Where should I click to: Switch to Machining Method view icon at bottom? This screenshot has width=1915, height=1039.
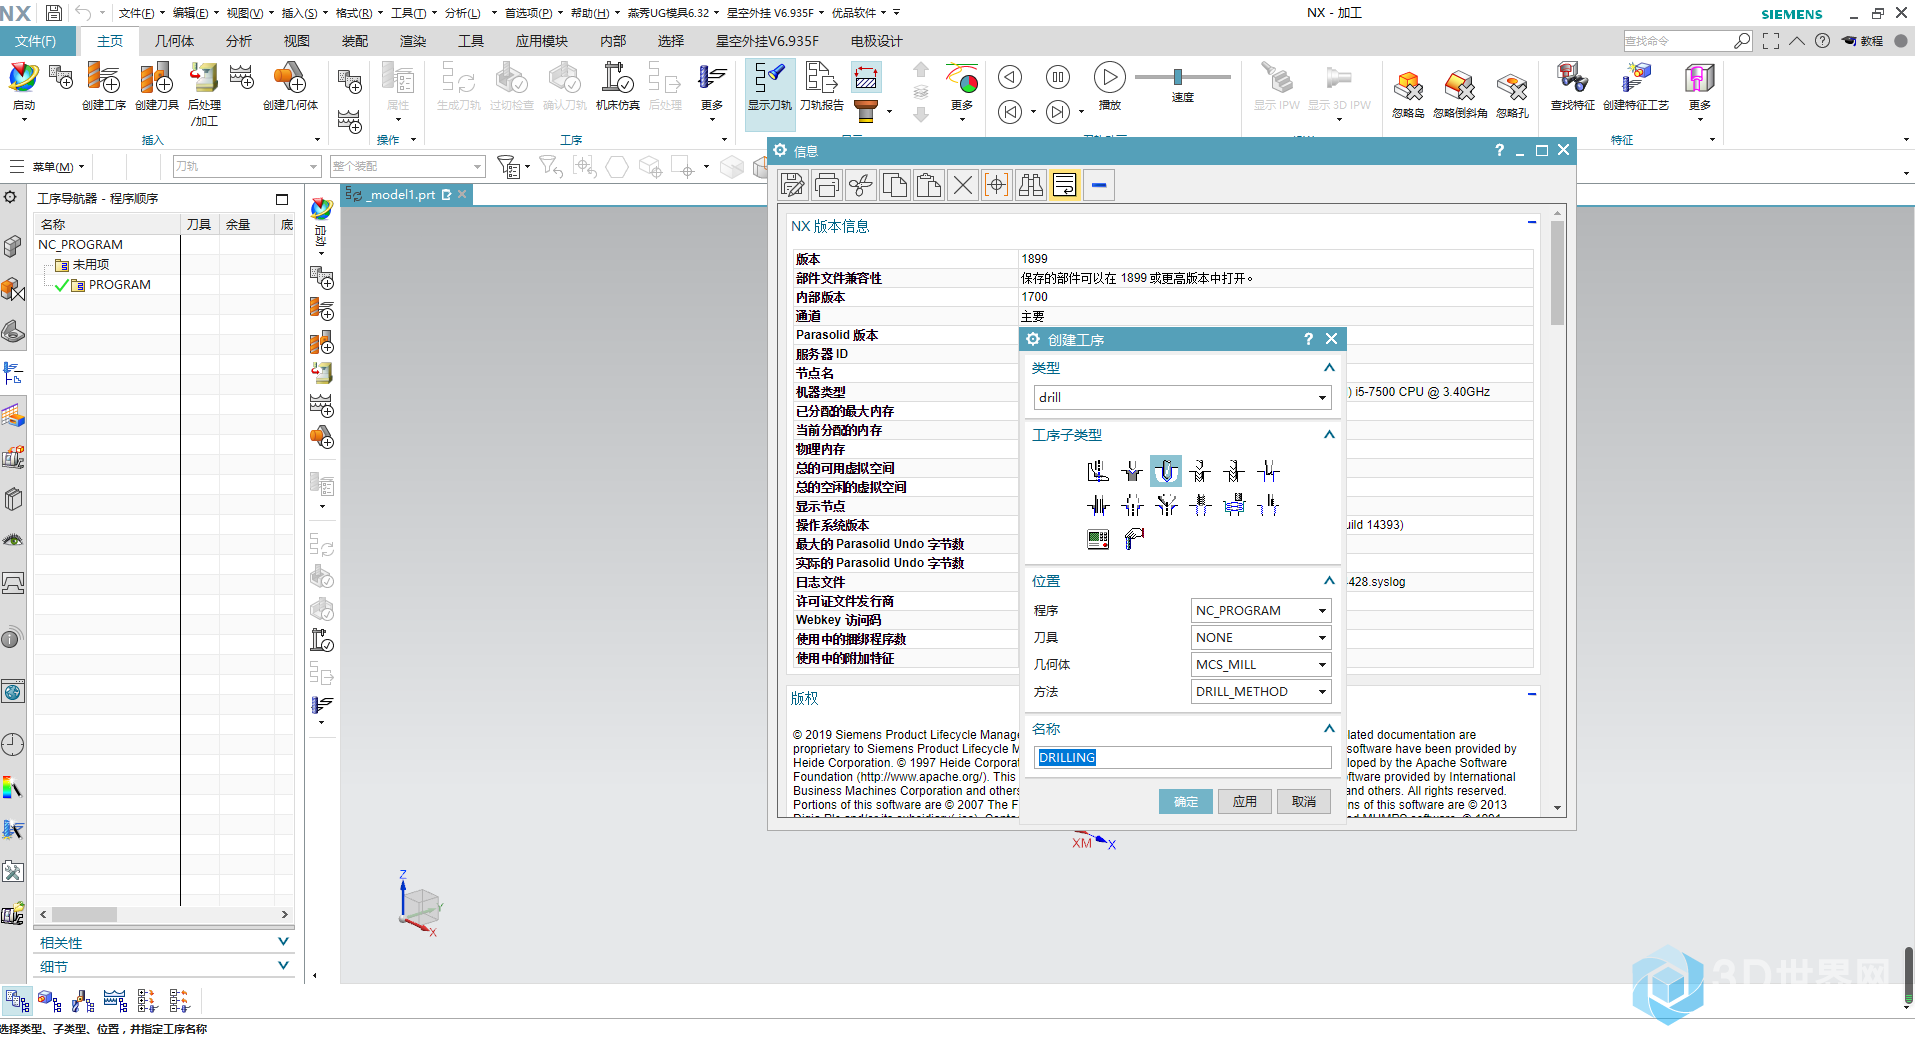coord(115,1000)
